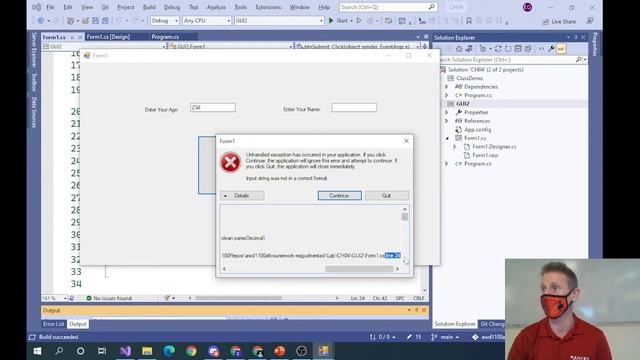The image size is (640, 360).
Task: Click the Refresh icon in Solution Explorer
Action: (508, 49)
